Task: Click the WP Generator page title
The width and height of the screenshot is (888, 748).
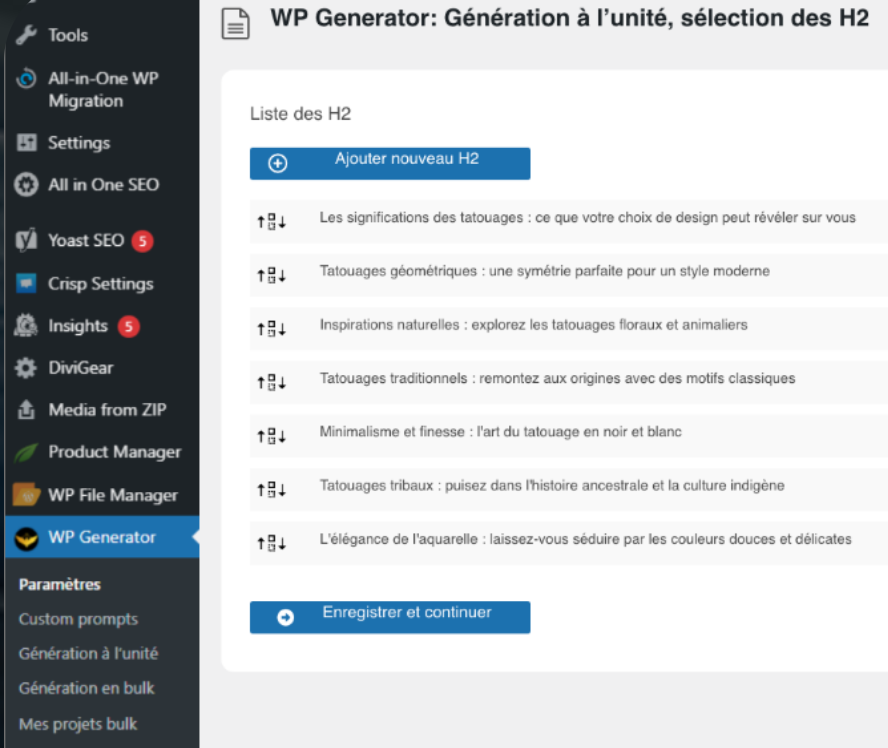Action: 570,18
